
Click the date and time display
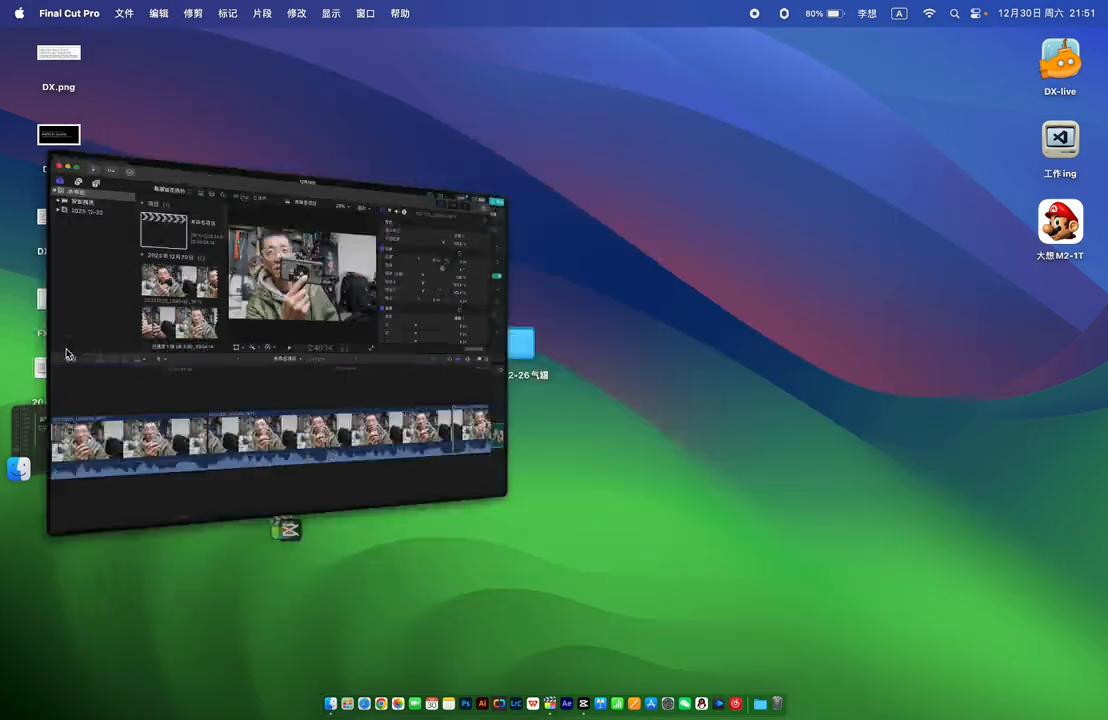(1046, 13)
